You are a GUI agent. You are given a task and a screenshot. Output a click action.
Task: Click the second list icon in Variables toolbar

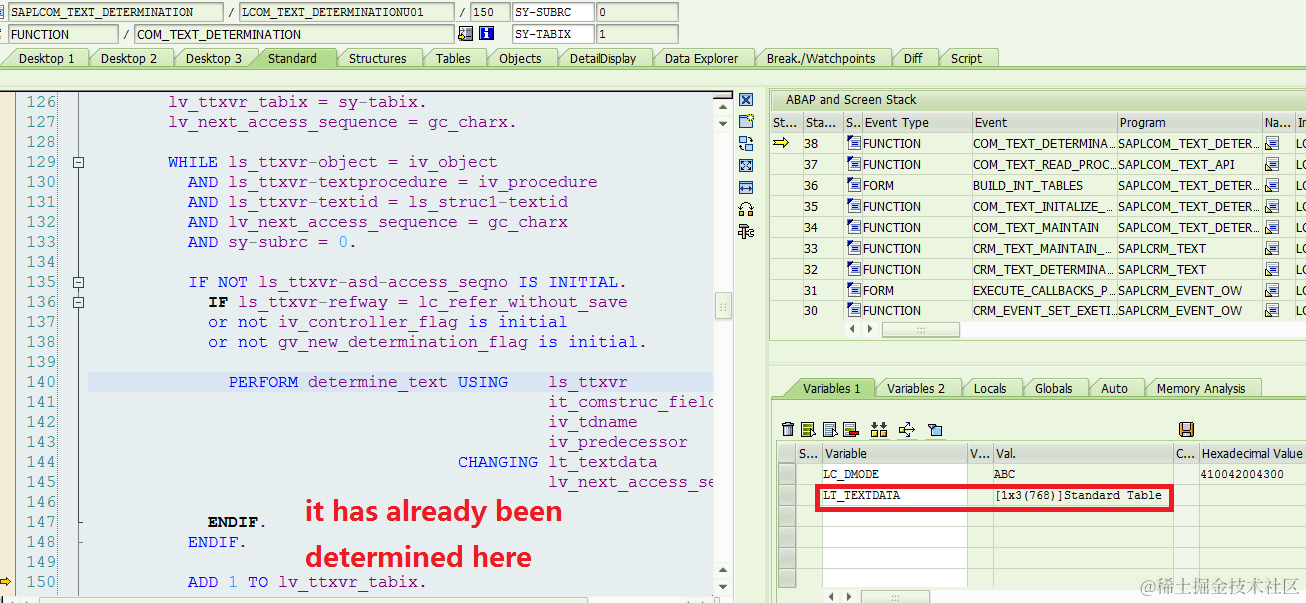click(830, 429)
